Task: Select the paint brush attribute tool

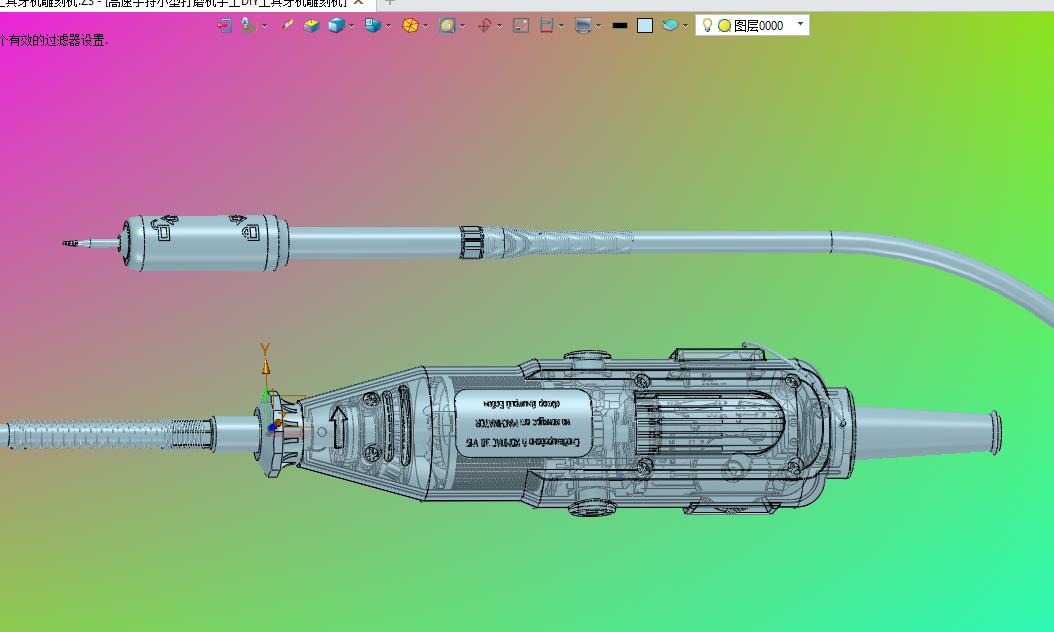Action: tap(288, 26)
